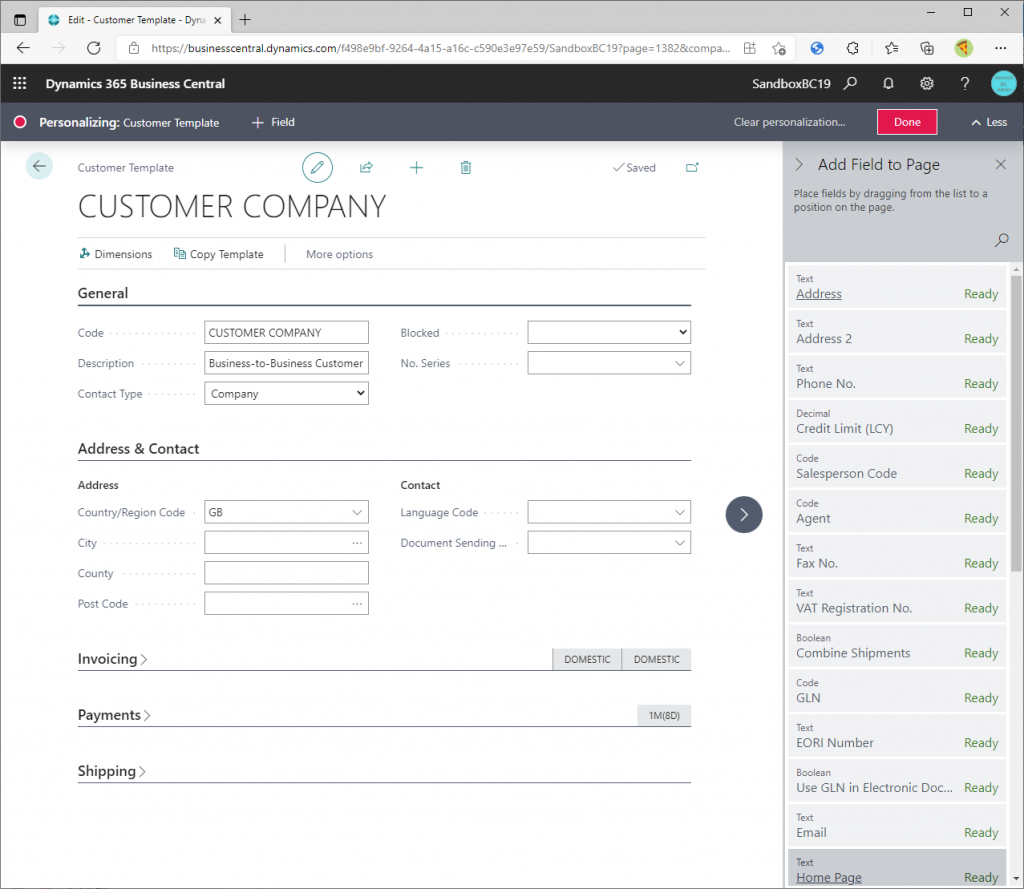Create new record with plus icon
This screenshot has width=1024, height=889.
416,168
